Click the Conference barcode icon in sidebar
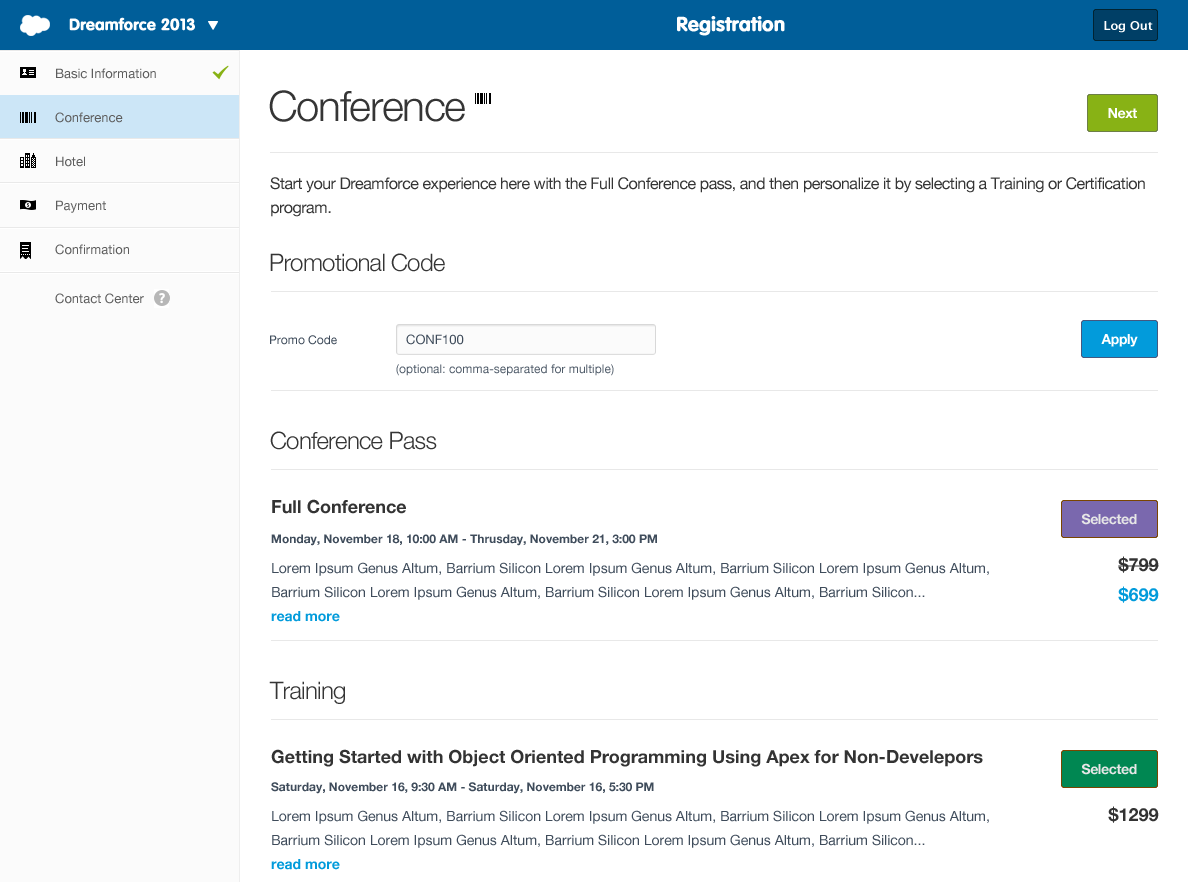This screenshot has height=882, width=1188. point(28,117)
